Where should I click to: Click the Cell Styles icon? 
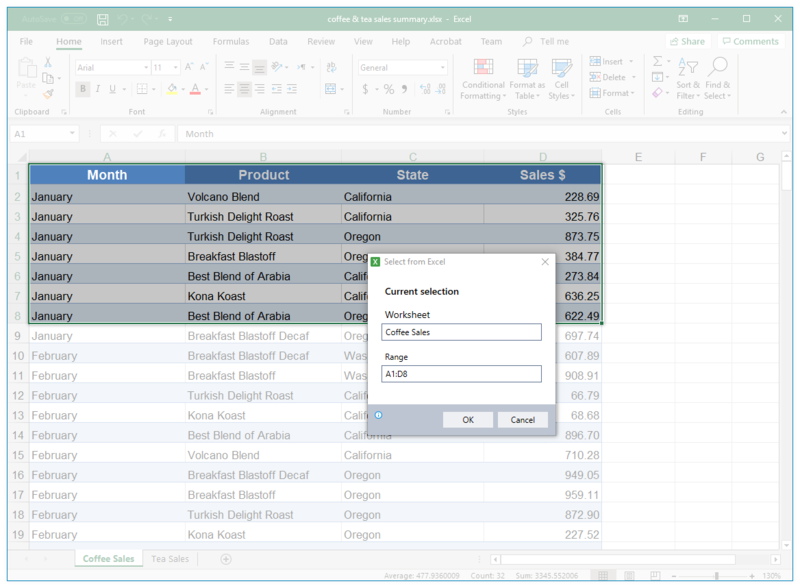tap(562, 68)
